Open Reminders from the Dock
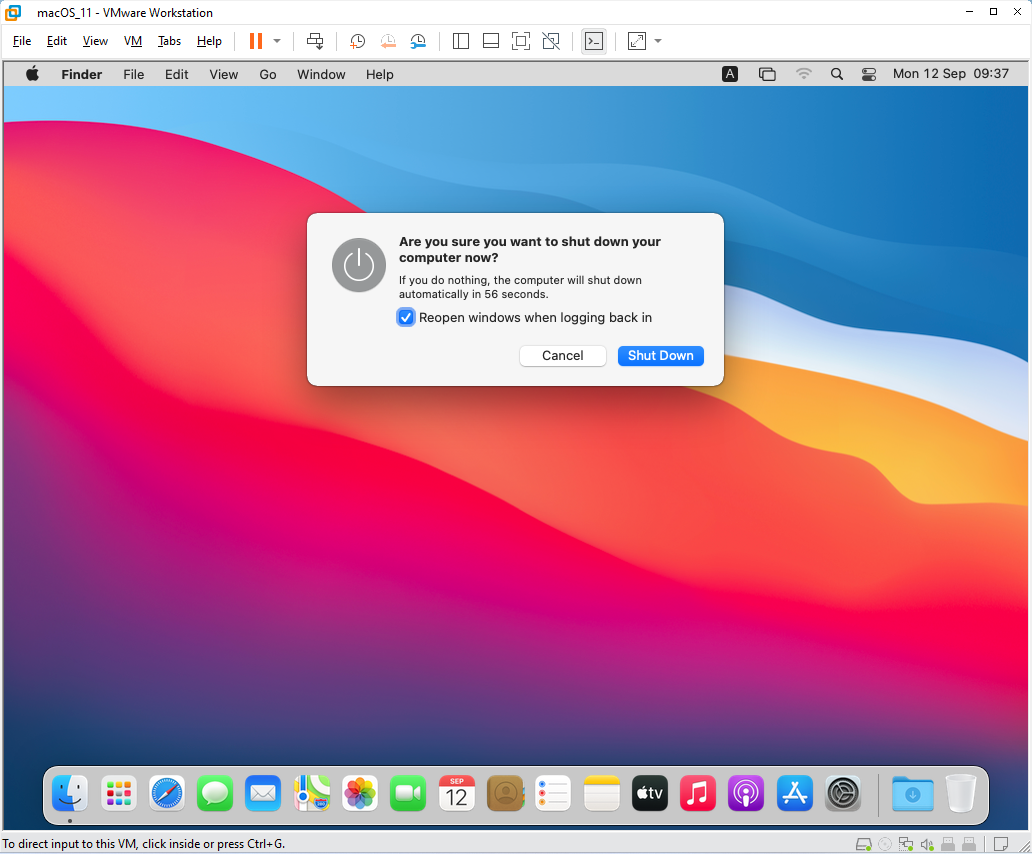 click(x=553, y=793)
